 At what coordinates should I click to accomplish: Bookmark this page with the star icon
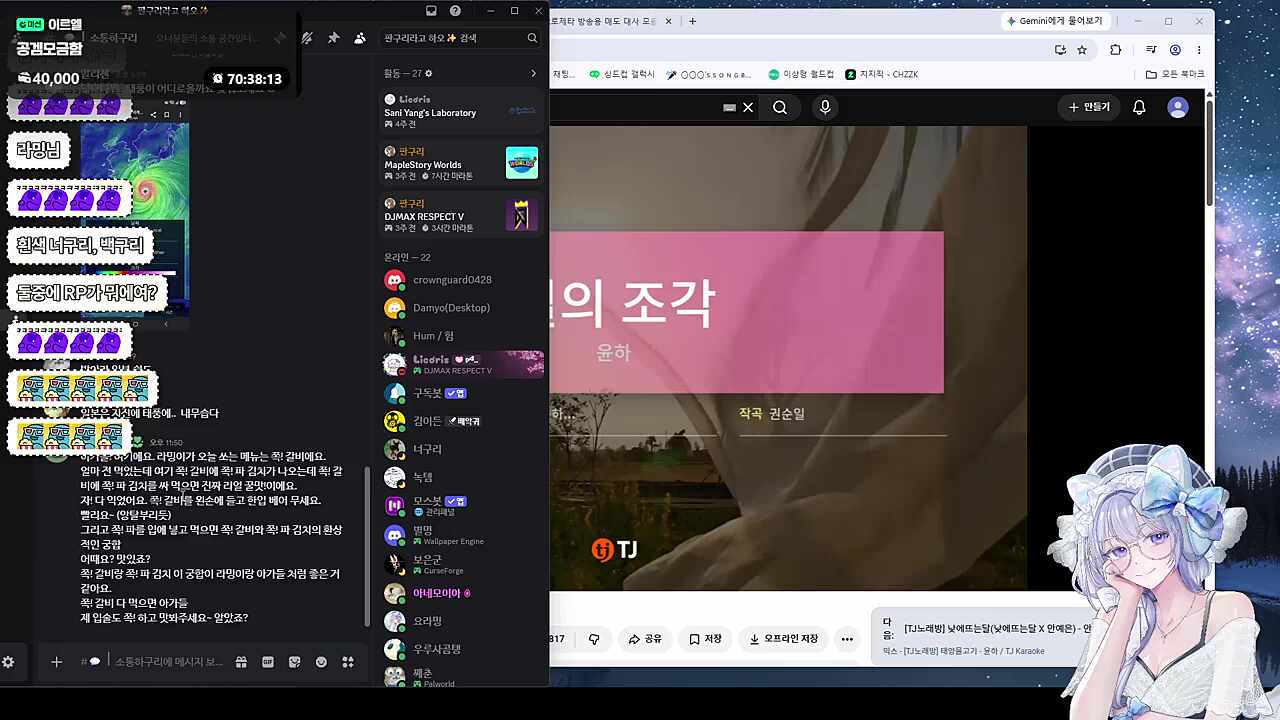click(1082, 50)
